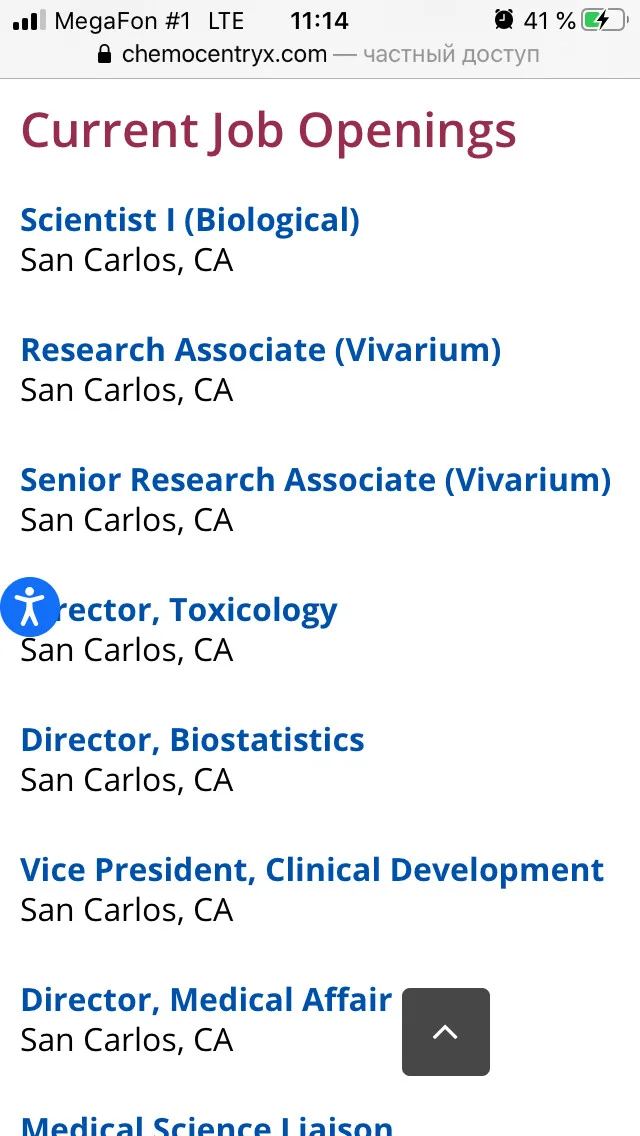Tap the chemocentryx.com address bar
Image resolution: width=640 pixels, height=1136 pixels.
319,54
